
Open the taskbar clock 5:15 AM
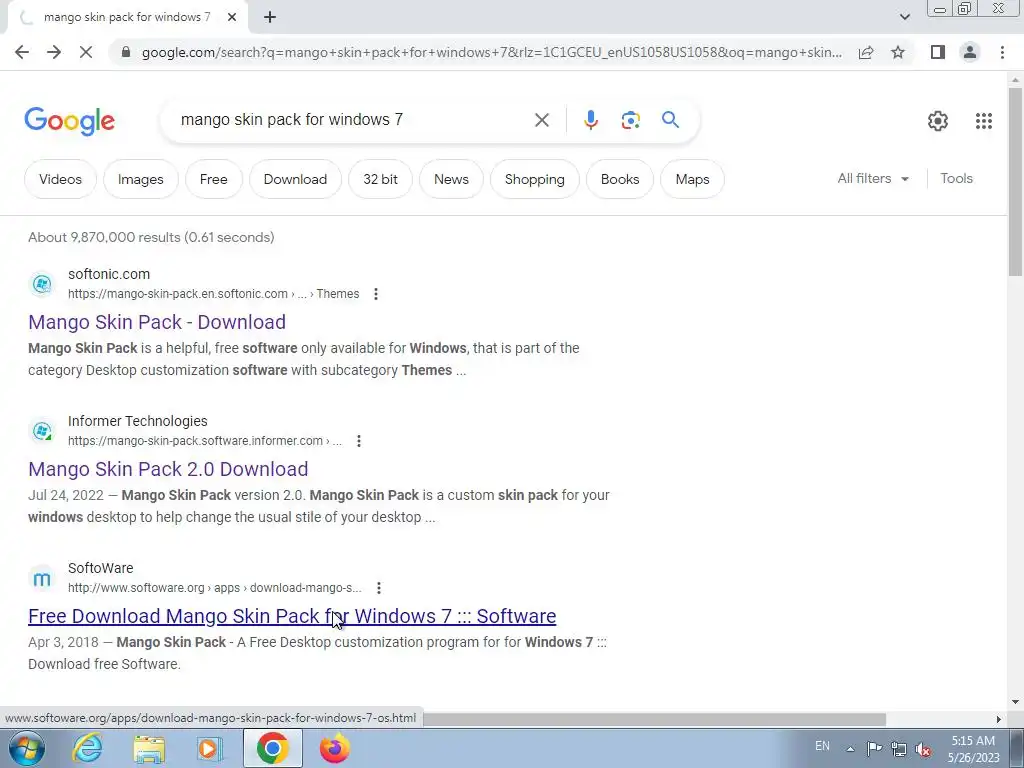pyautogui.click(x=973, y=748)
